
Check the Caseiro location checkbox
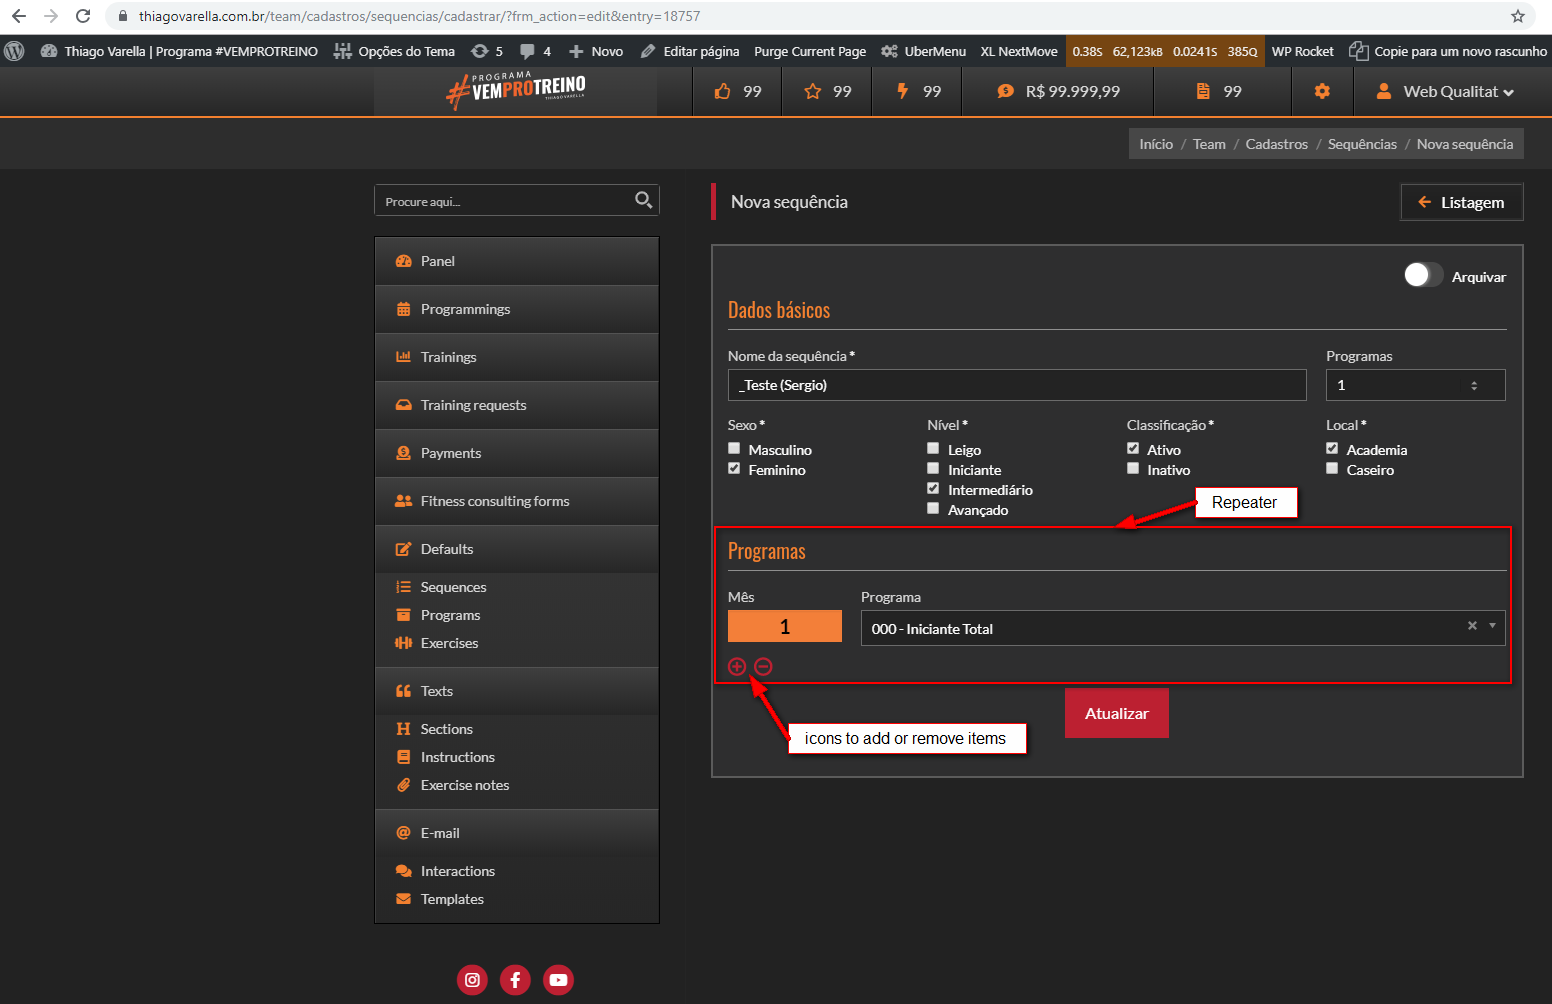pyautogui.click(x=1332, y=469)
